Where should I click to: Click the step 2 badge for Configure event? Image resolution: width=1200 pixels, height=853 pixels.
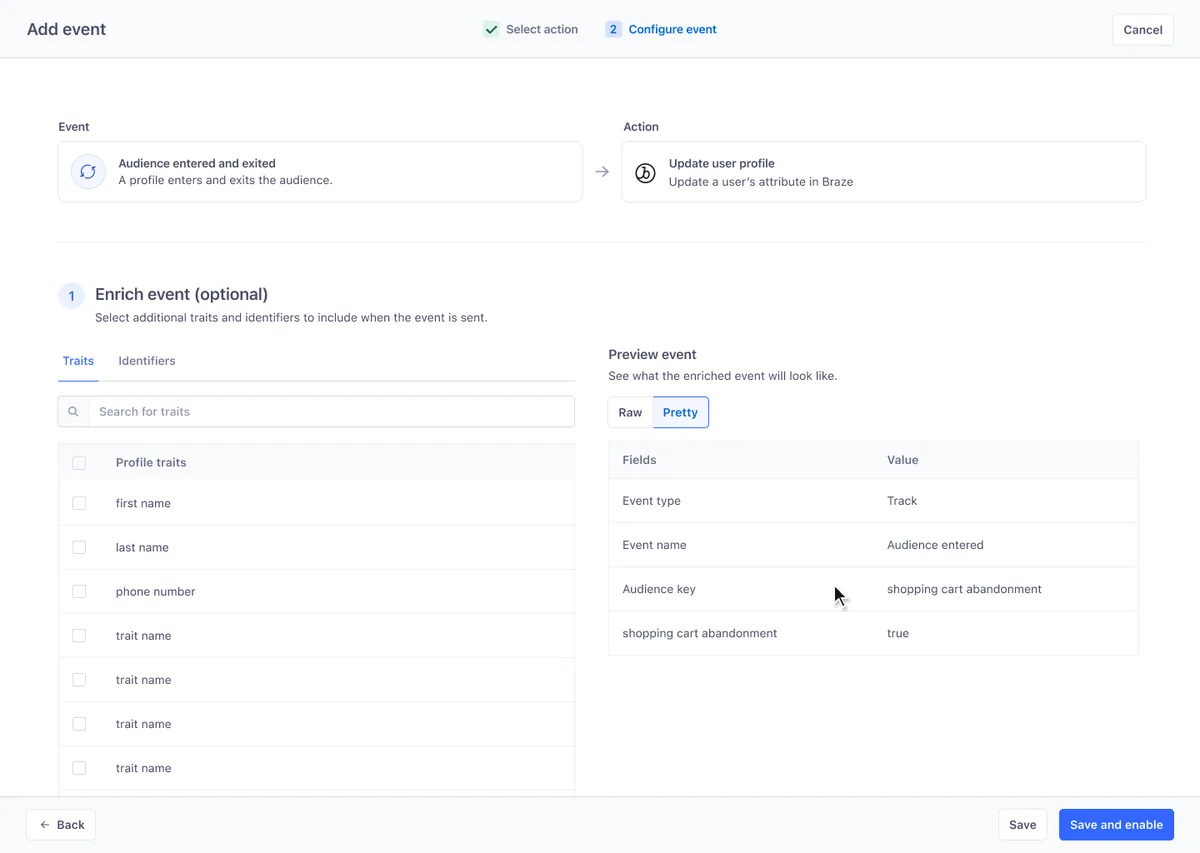(x=613, y=30)
